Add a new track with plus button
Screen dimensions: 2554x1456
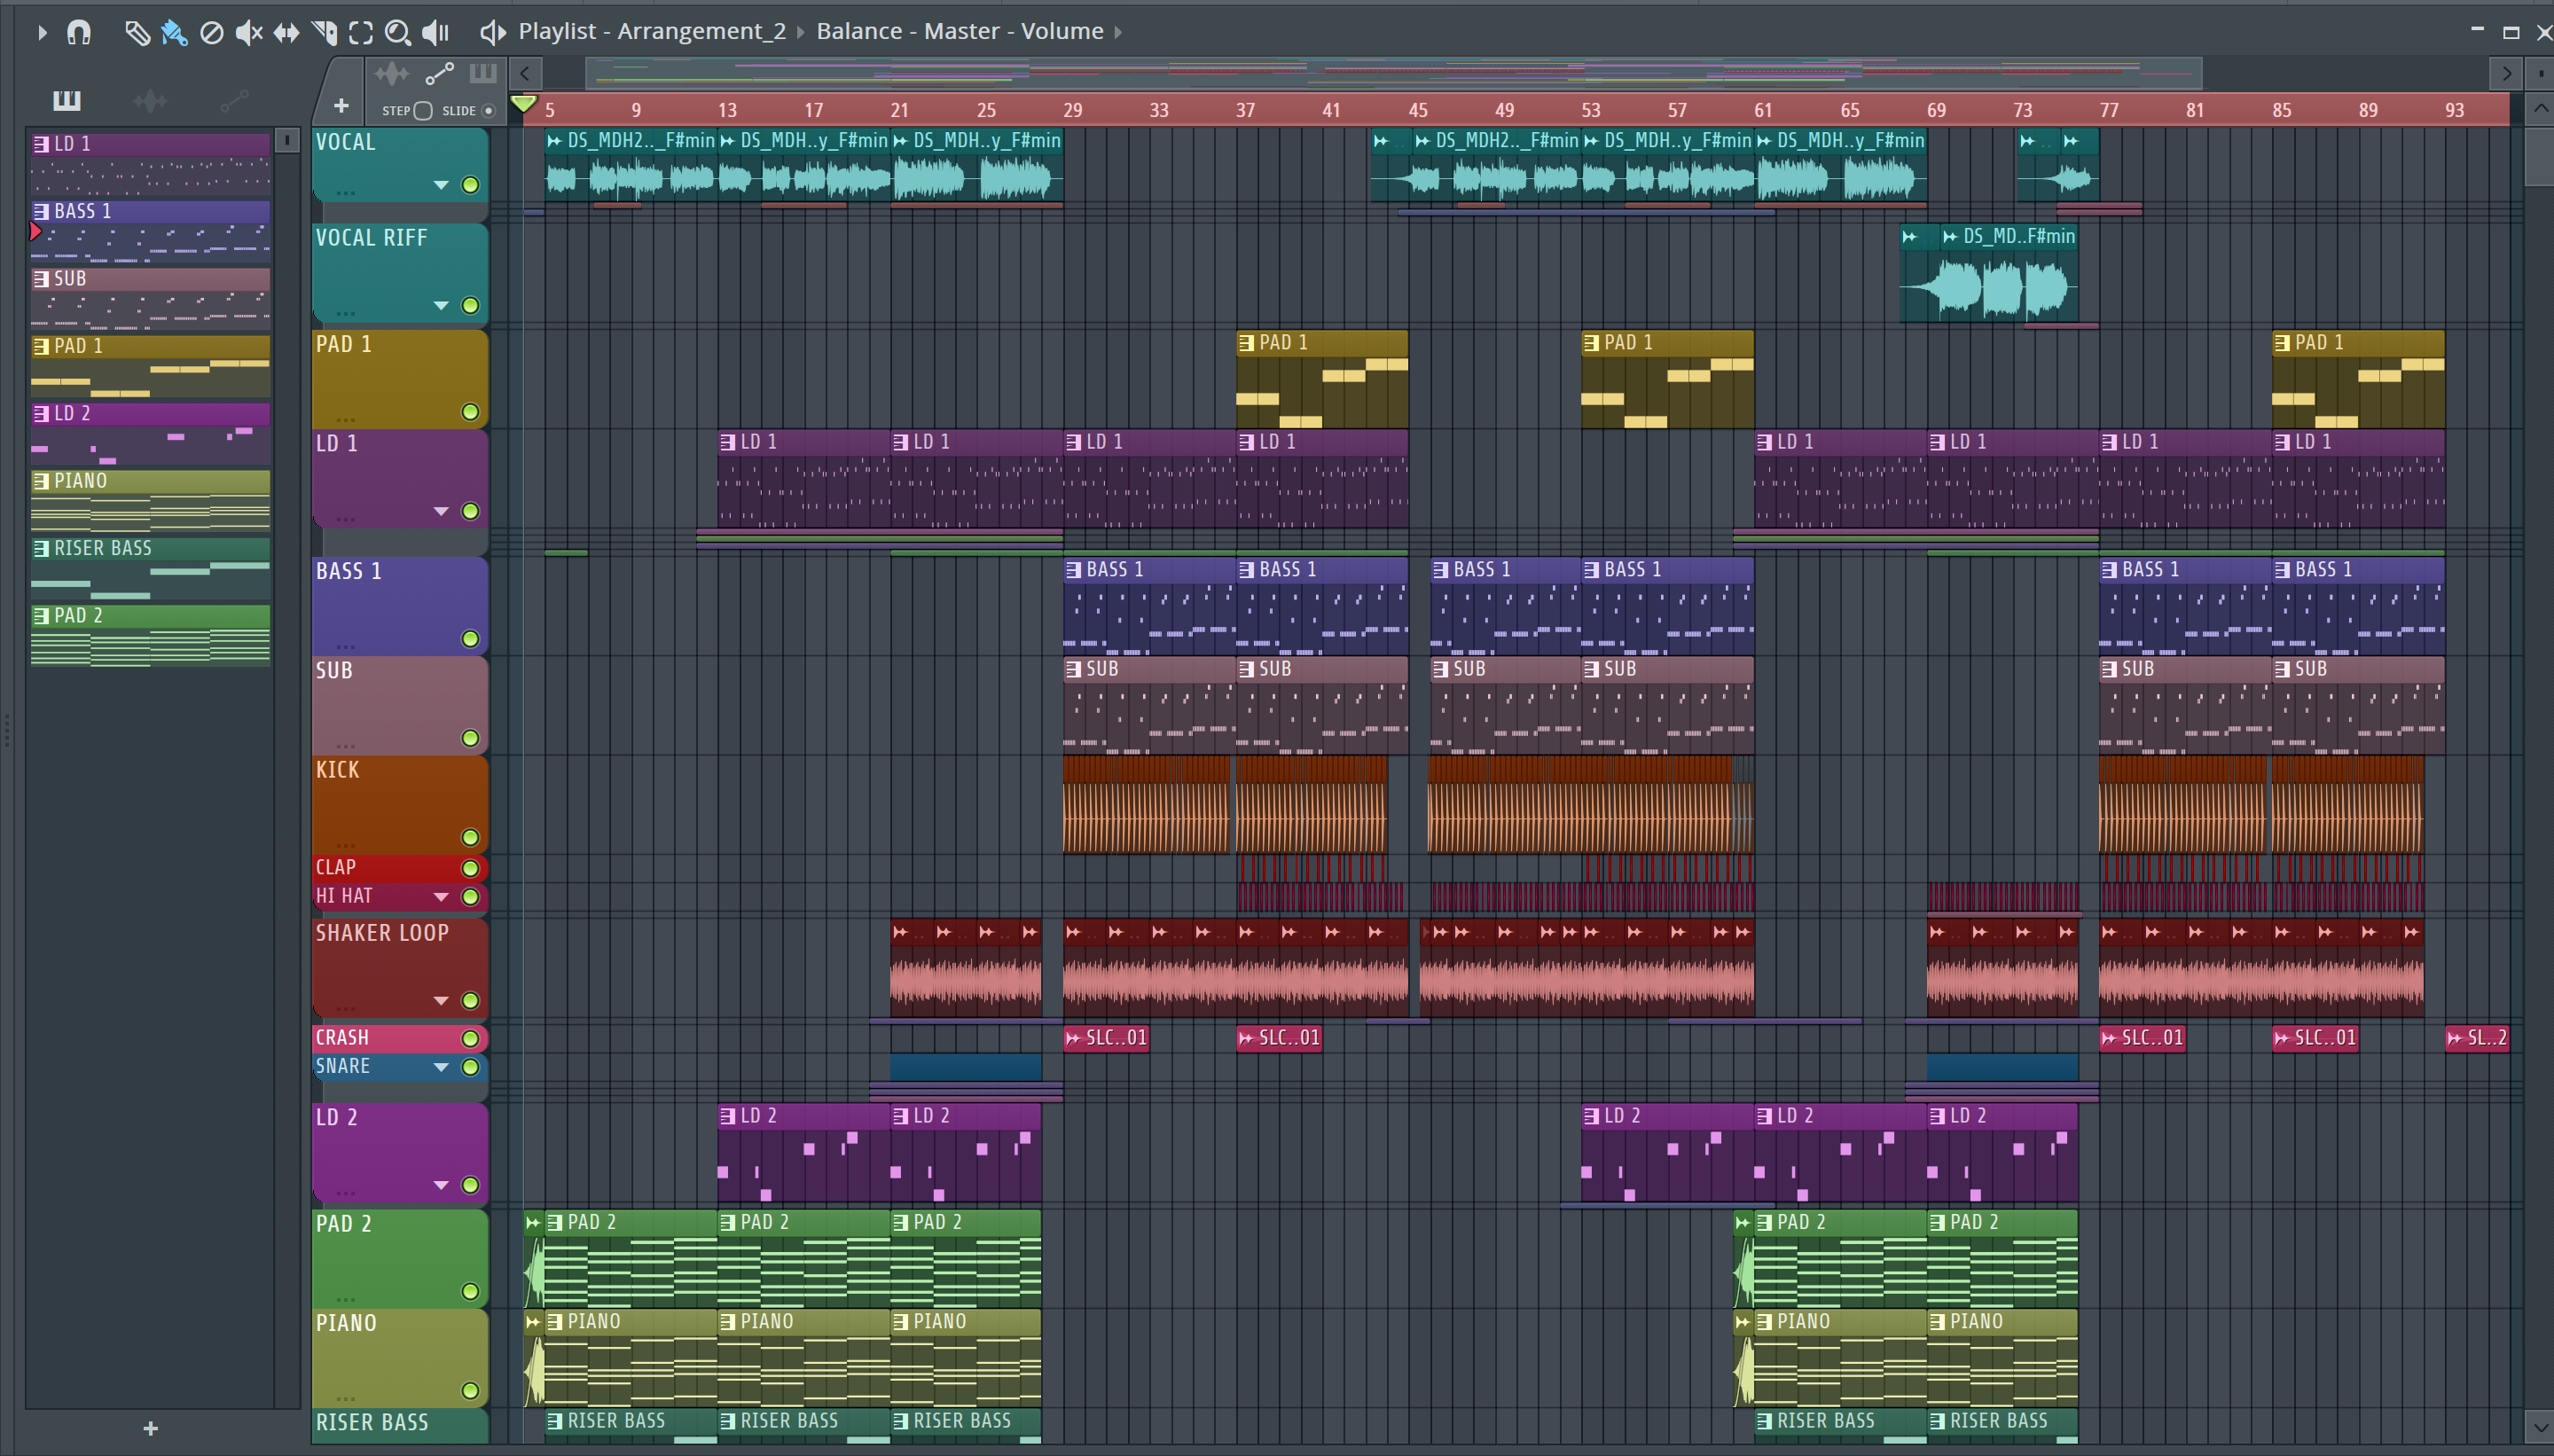[341, 106]
